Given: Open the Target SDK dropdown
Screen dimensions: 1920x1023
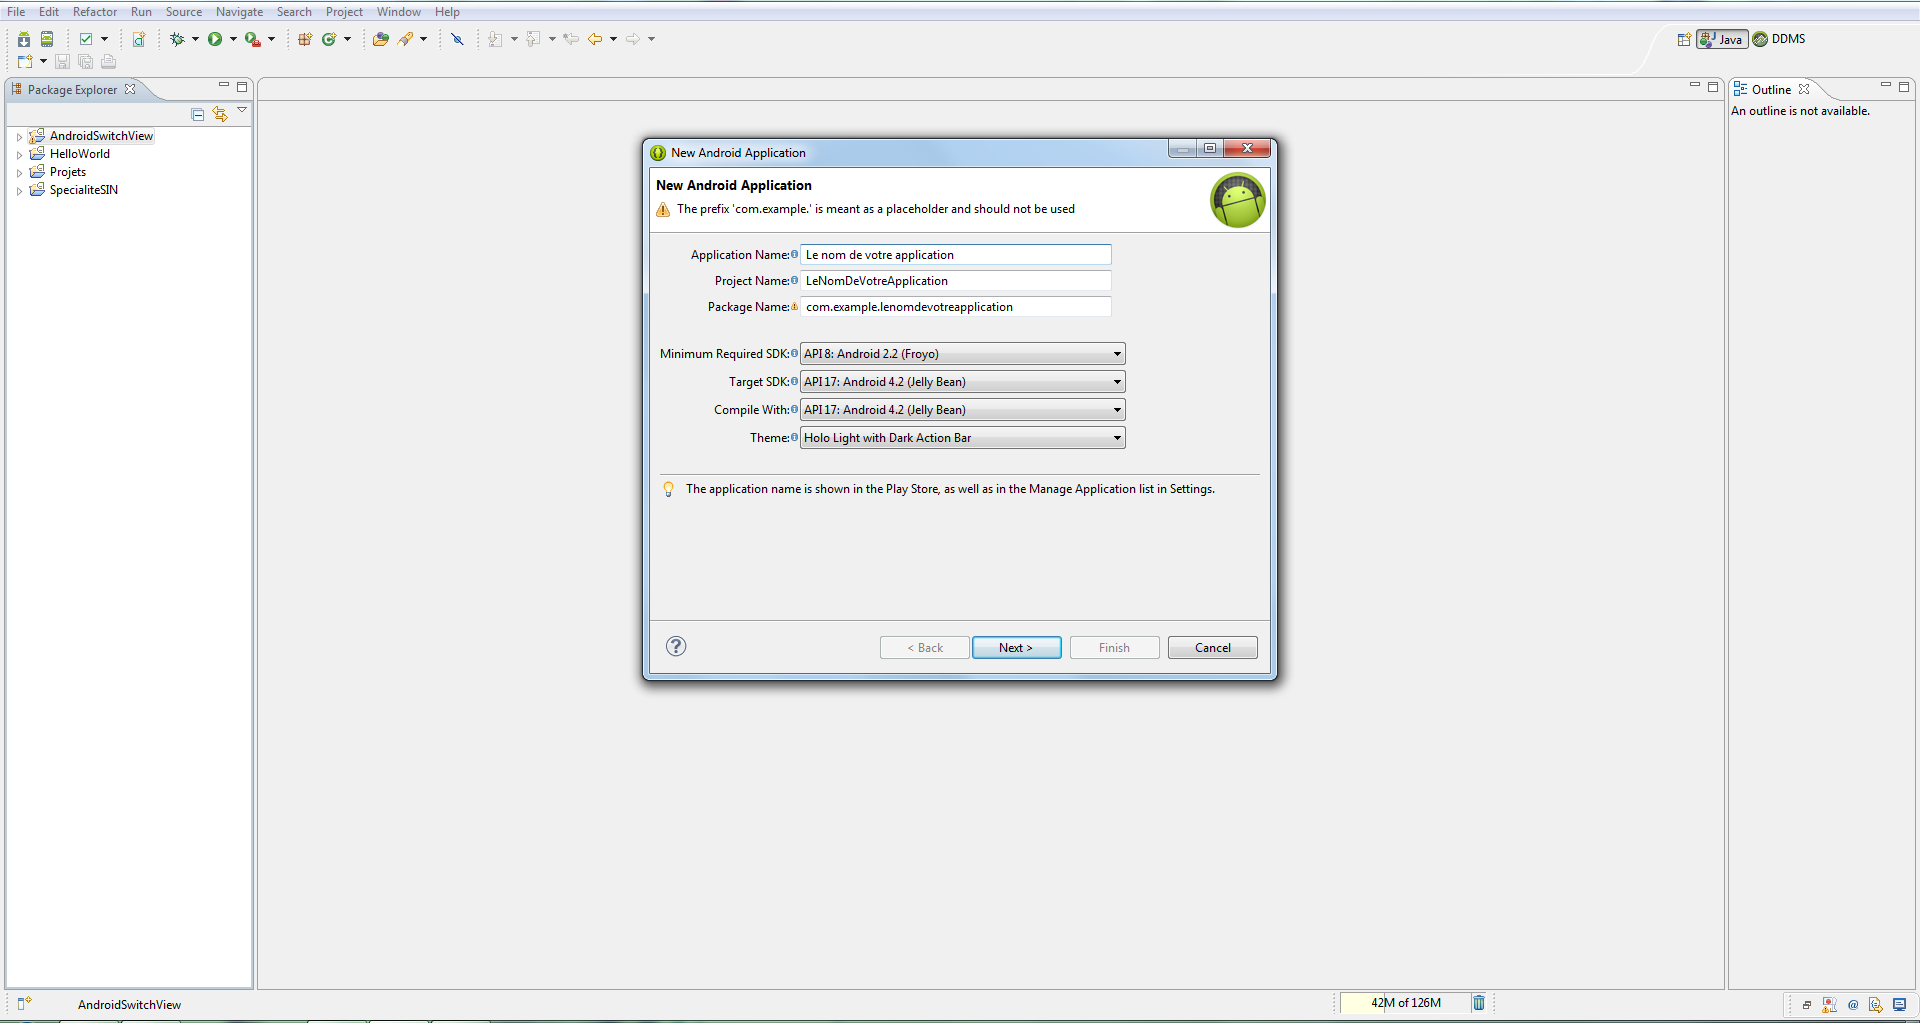Looking at the screenshot, I should 962,382.
